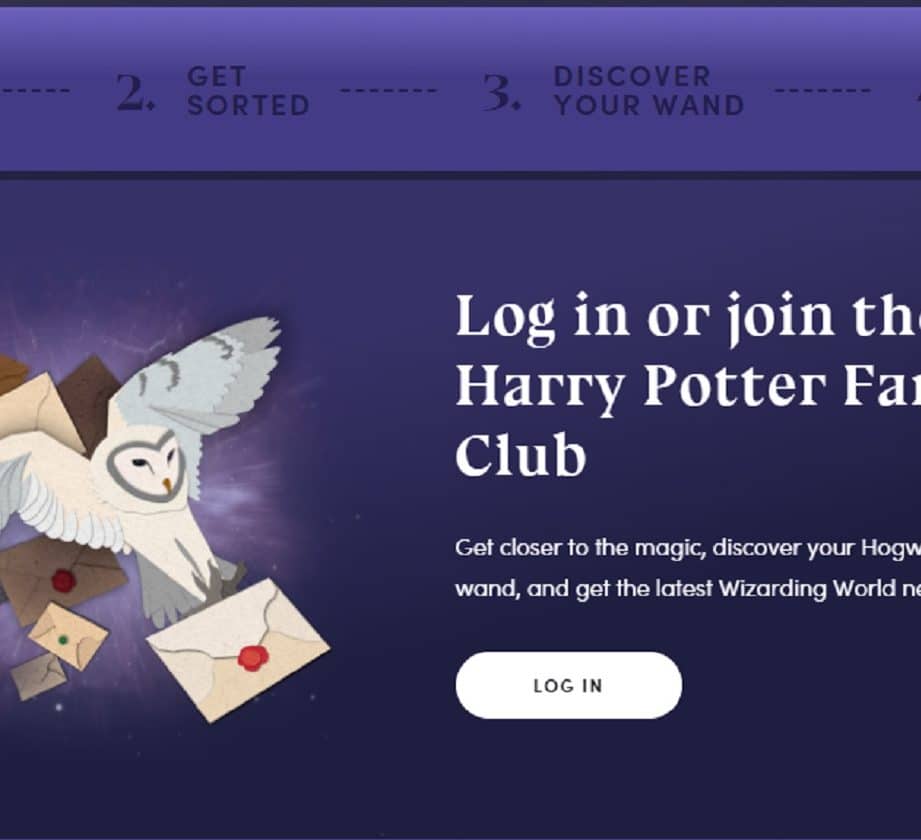Click the dashed line between steps 2 and 3

point(389,90)
